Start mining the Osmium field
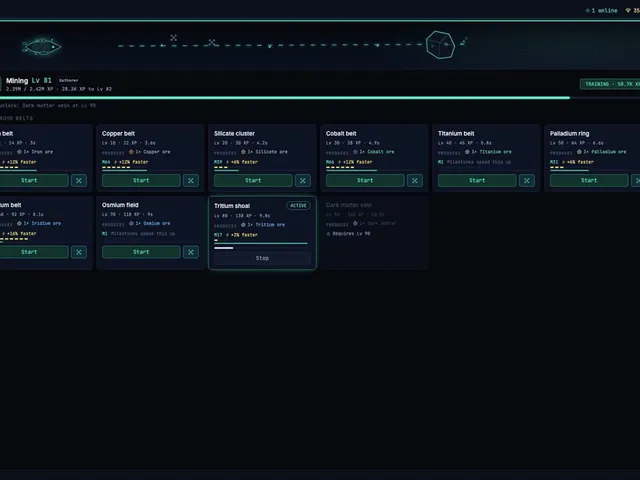This screenshot has height=480, width=640. (141, 252)
